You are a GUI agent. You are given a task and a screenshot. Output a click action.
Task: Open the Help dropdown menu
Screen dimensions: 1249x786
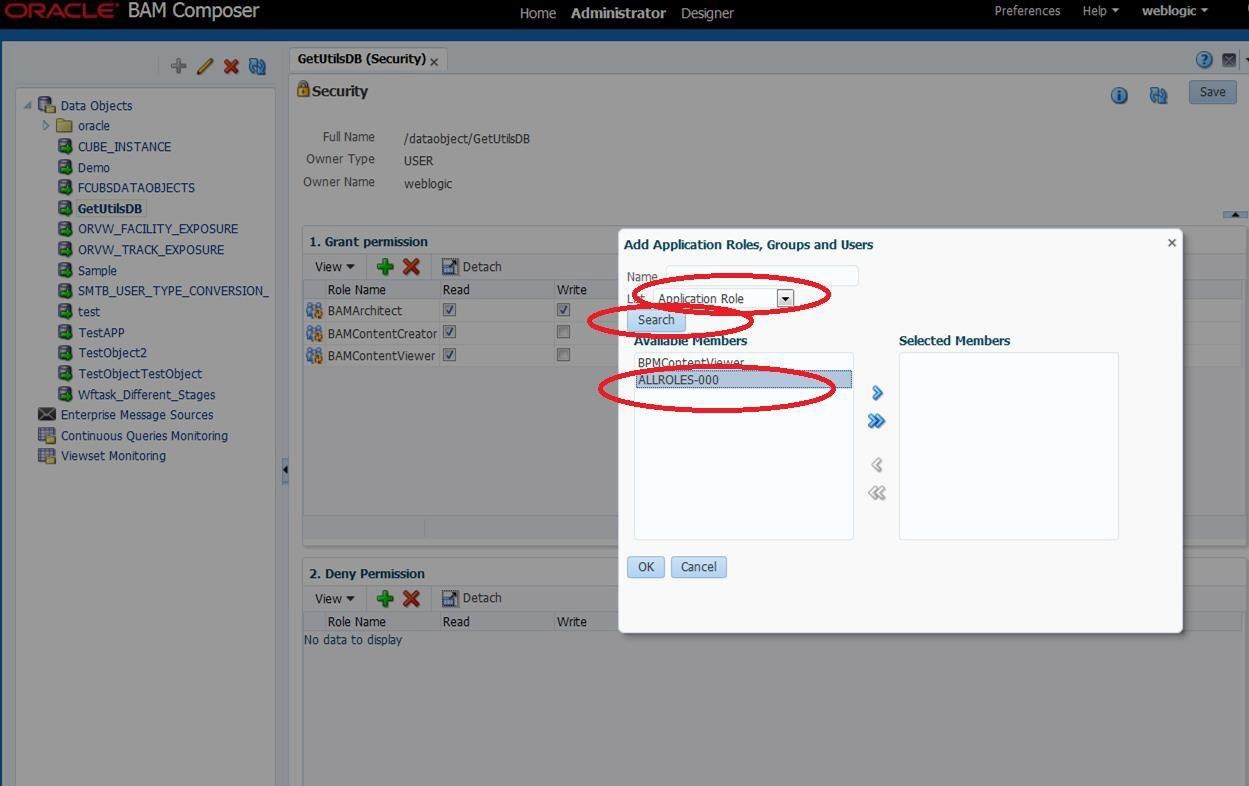(x=1100, y=11)
